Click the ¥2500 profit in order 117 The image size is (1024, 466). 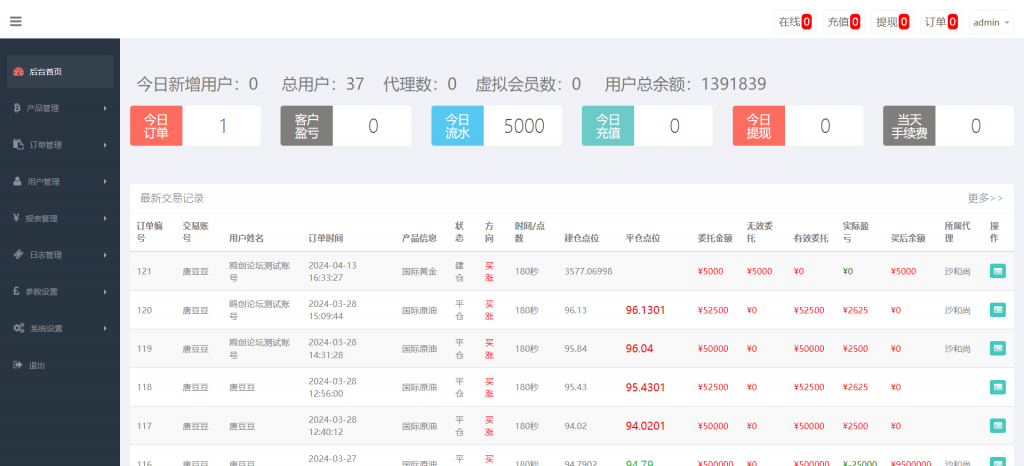(855, 426)
